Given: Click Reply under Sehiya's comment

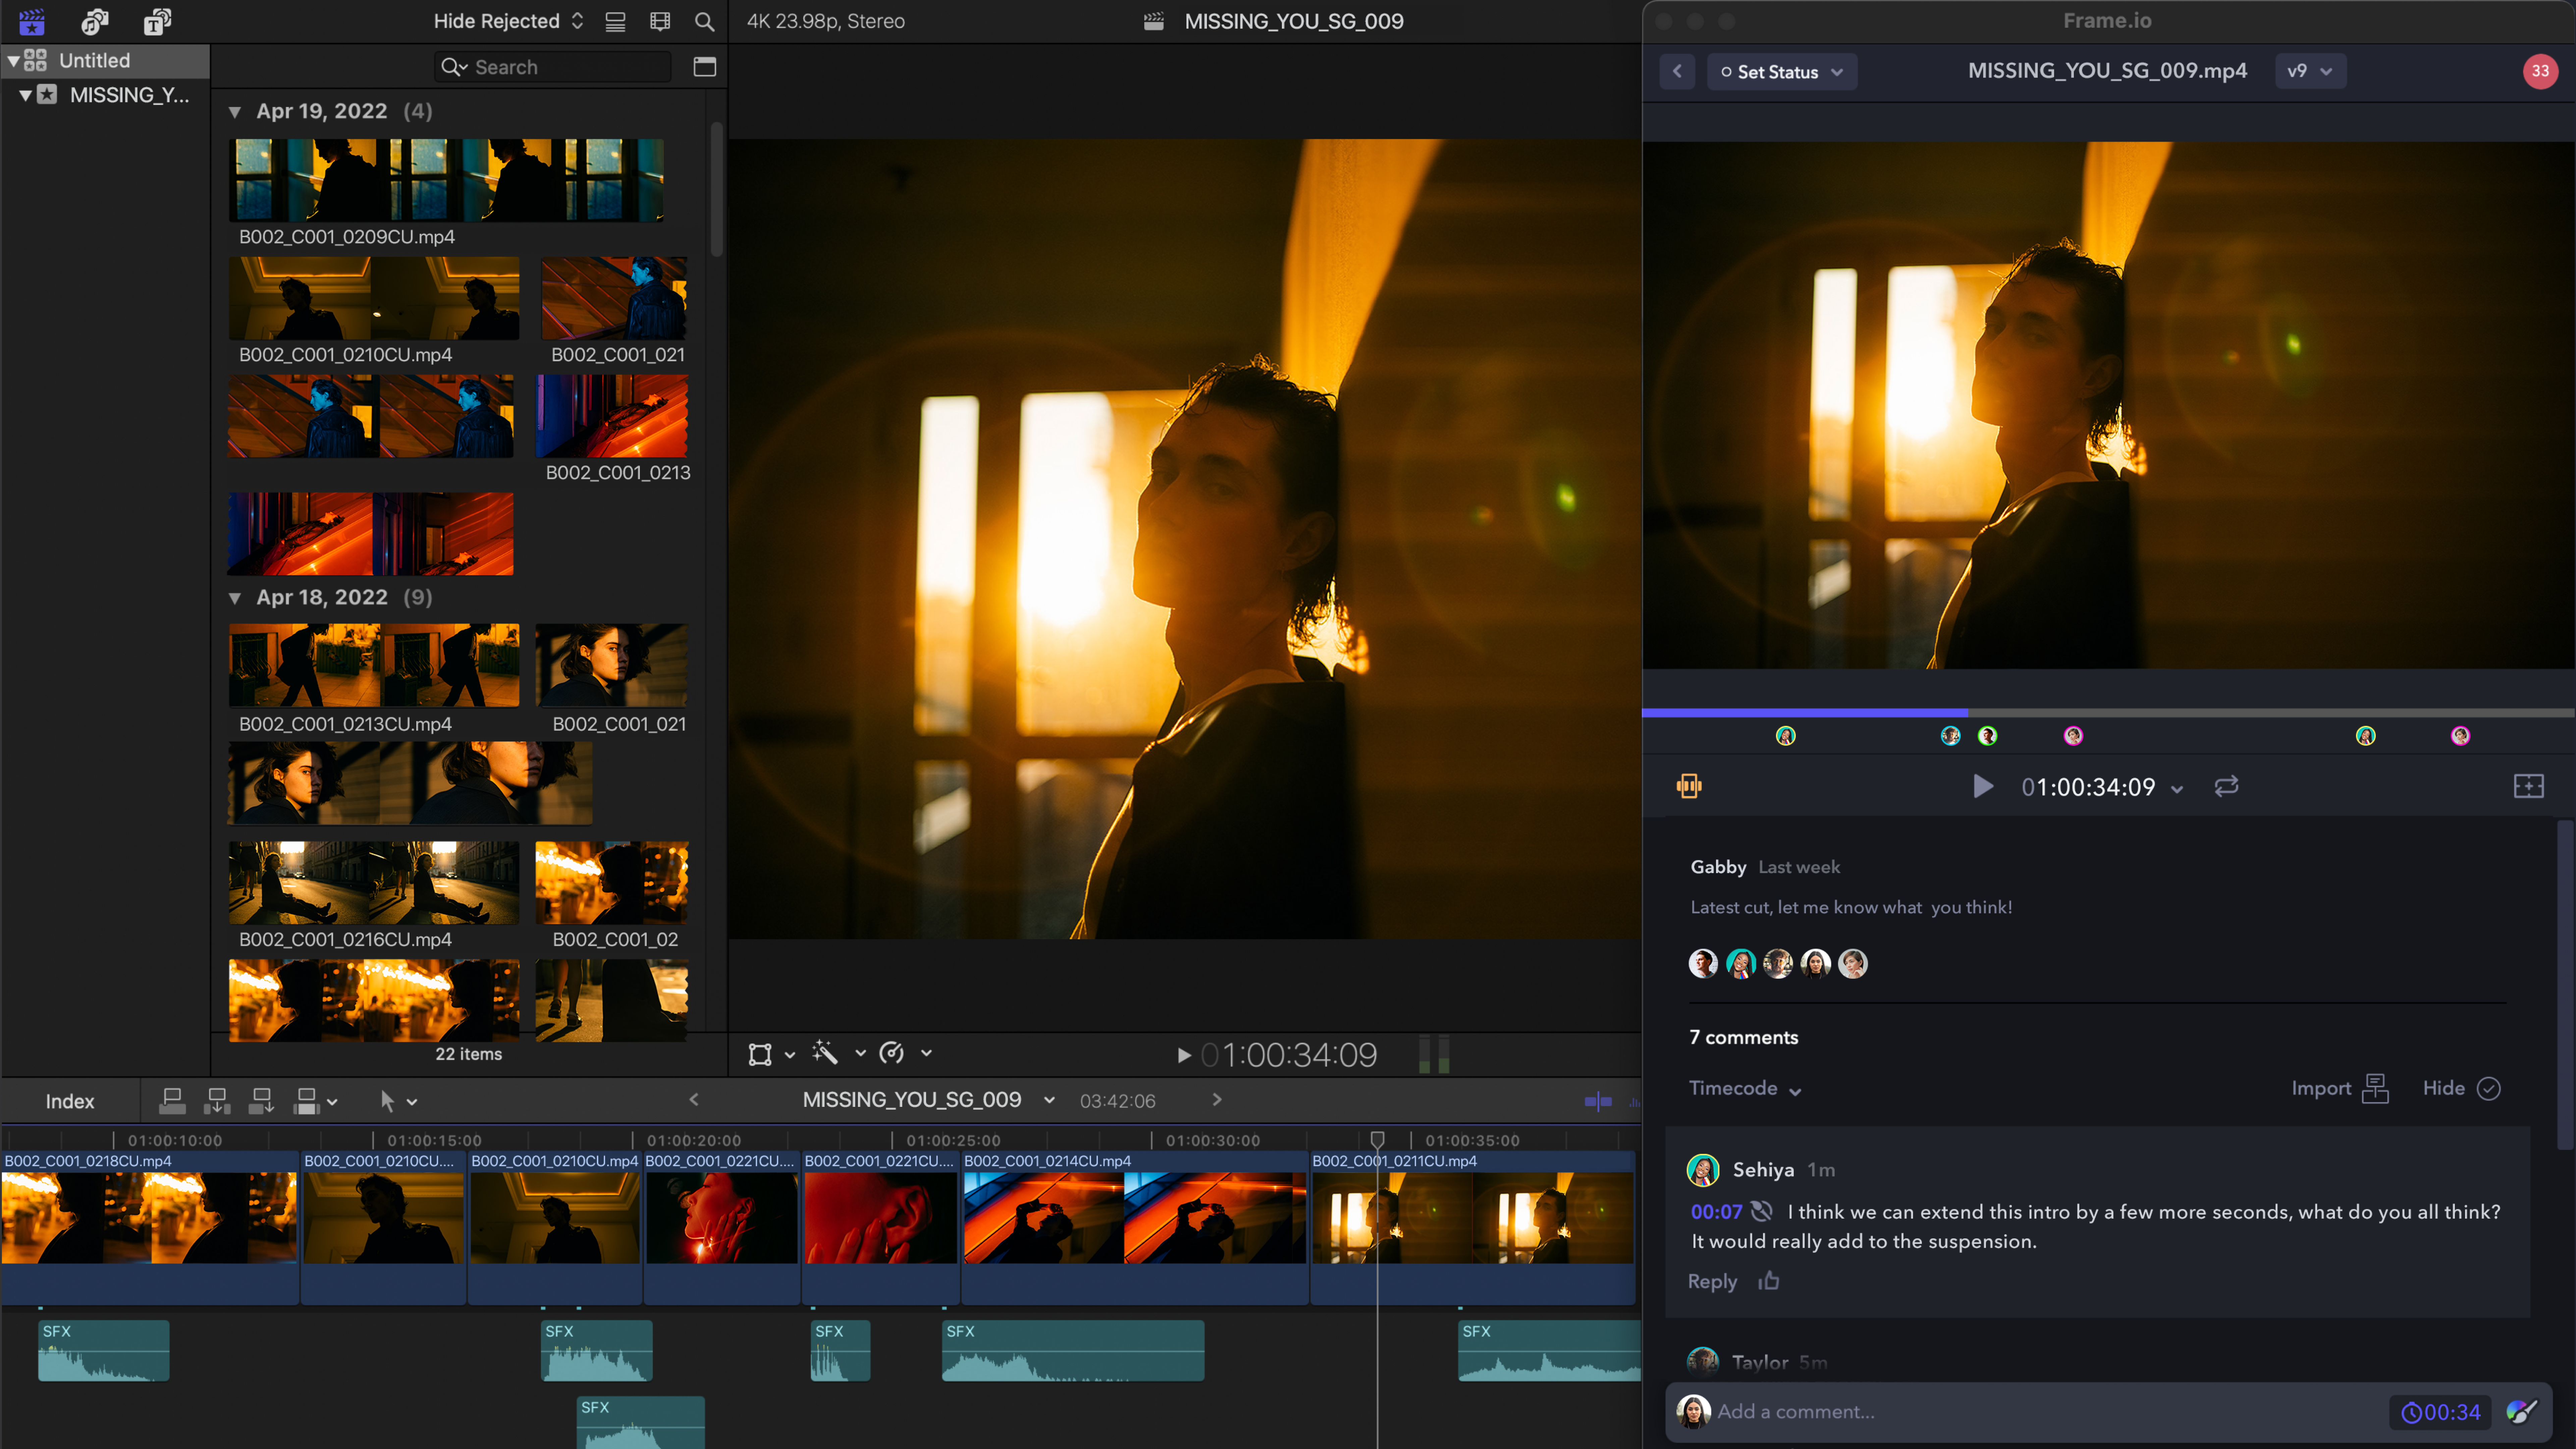Looking at the screenshot, I should tap(1712, 1281).
